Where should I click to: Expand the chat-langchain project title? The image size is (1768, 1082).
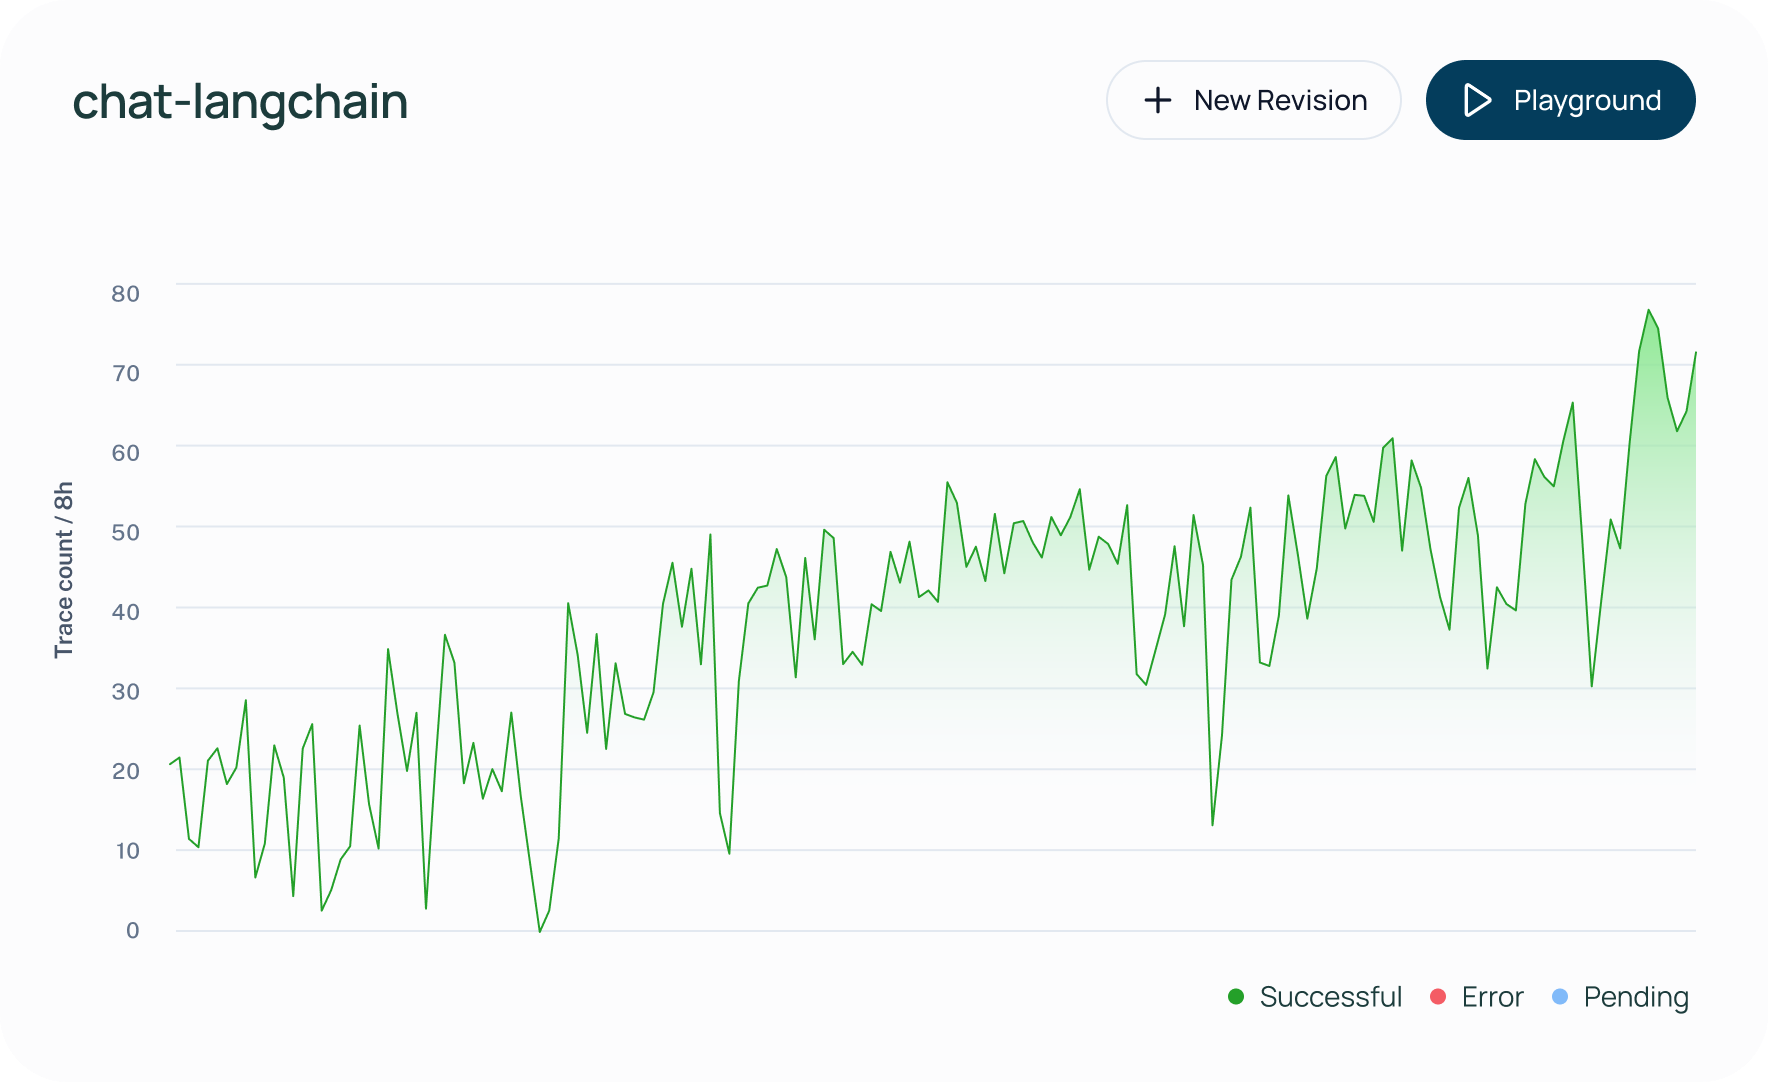[x=241, y=100]
